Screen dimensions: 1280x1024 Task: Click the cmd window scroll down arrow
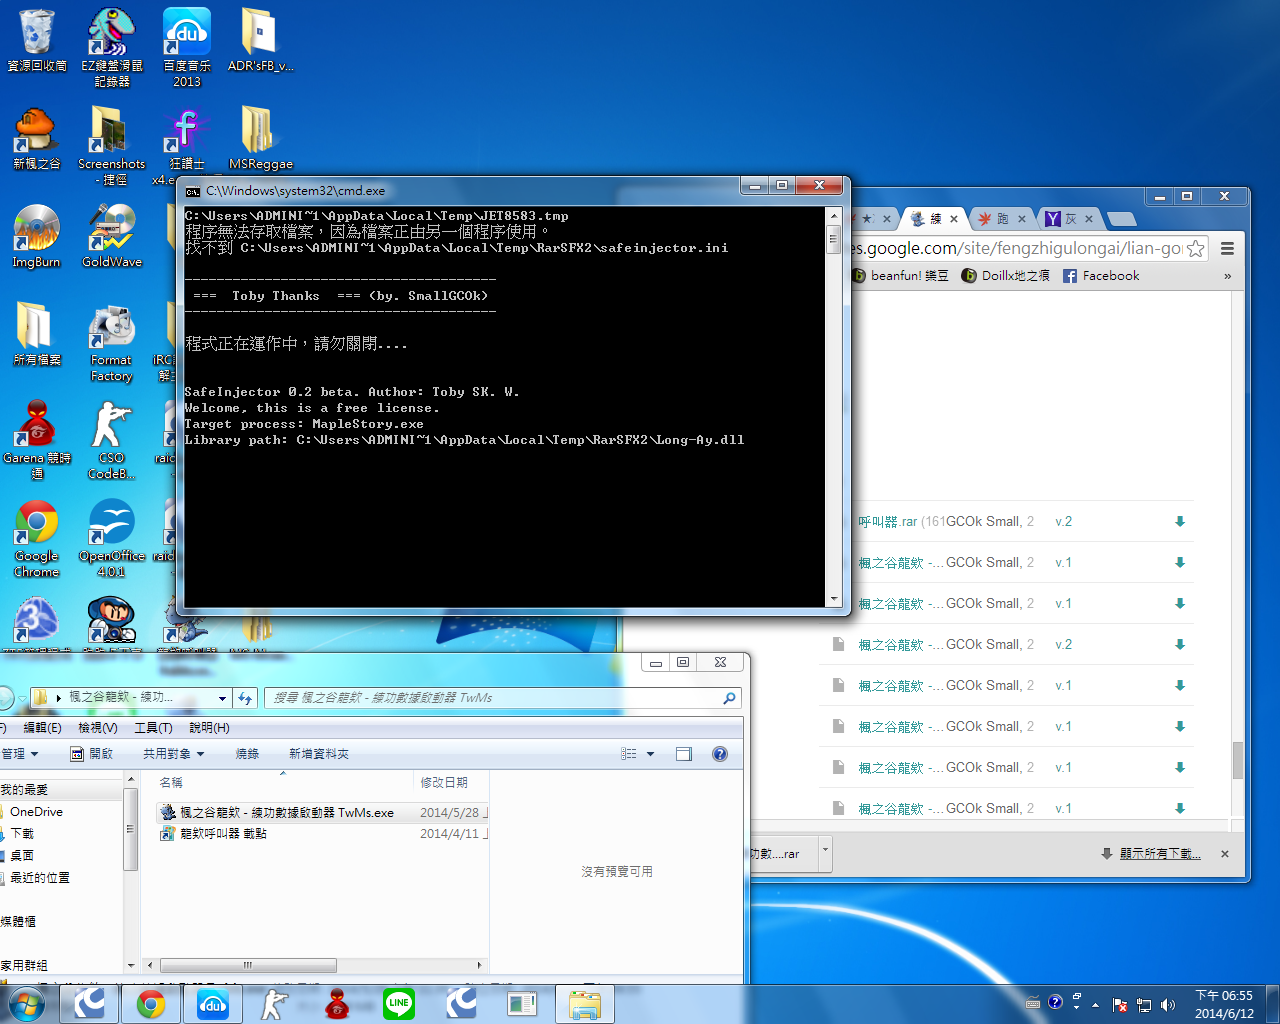pyautogui.click(x=833, y=599)
